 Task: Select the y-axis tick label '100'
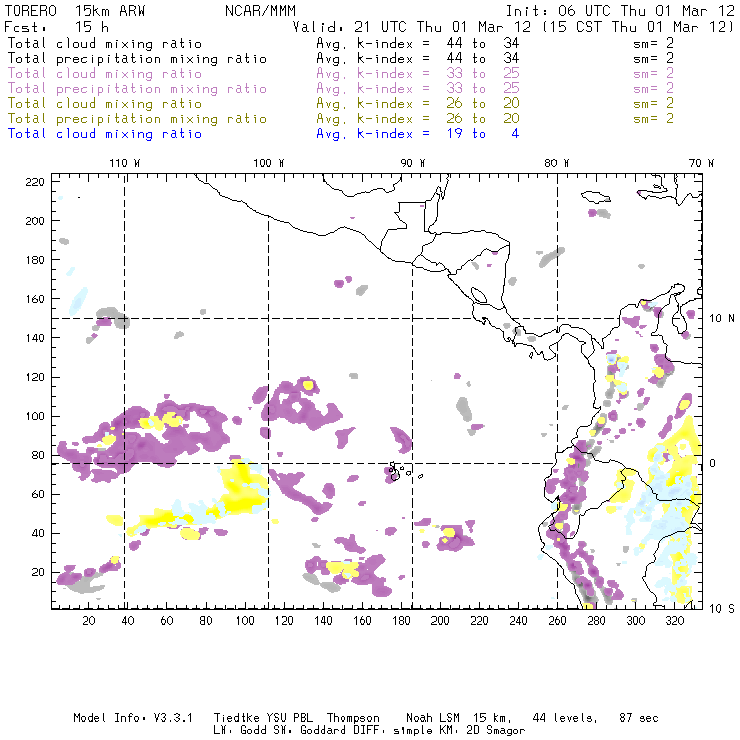point(35,416)
